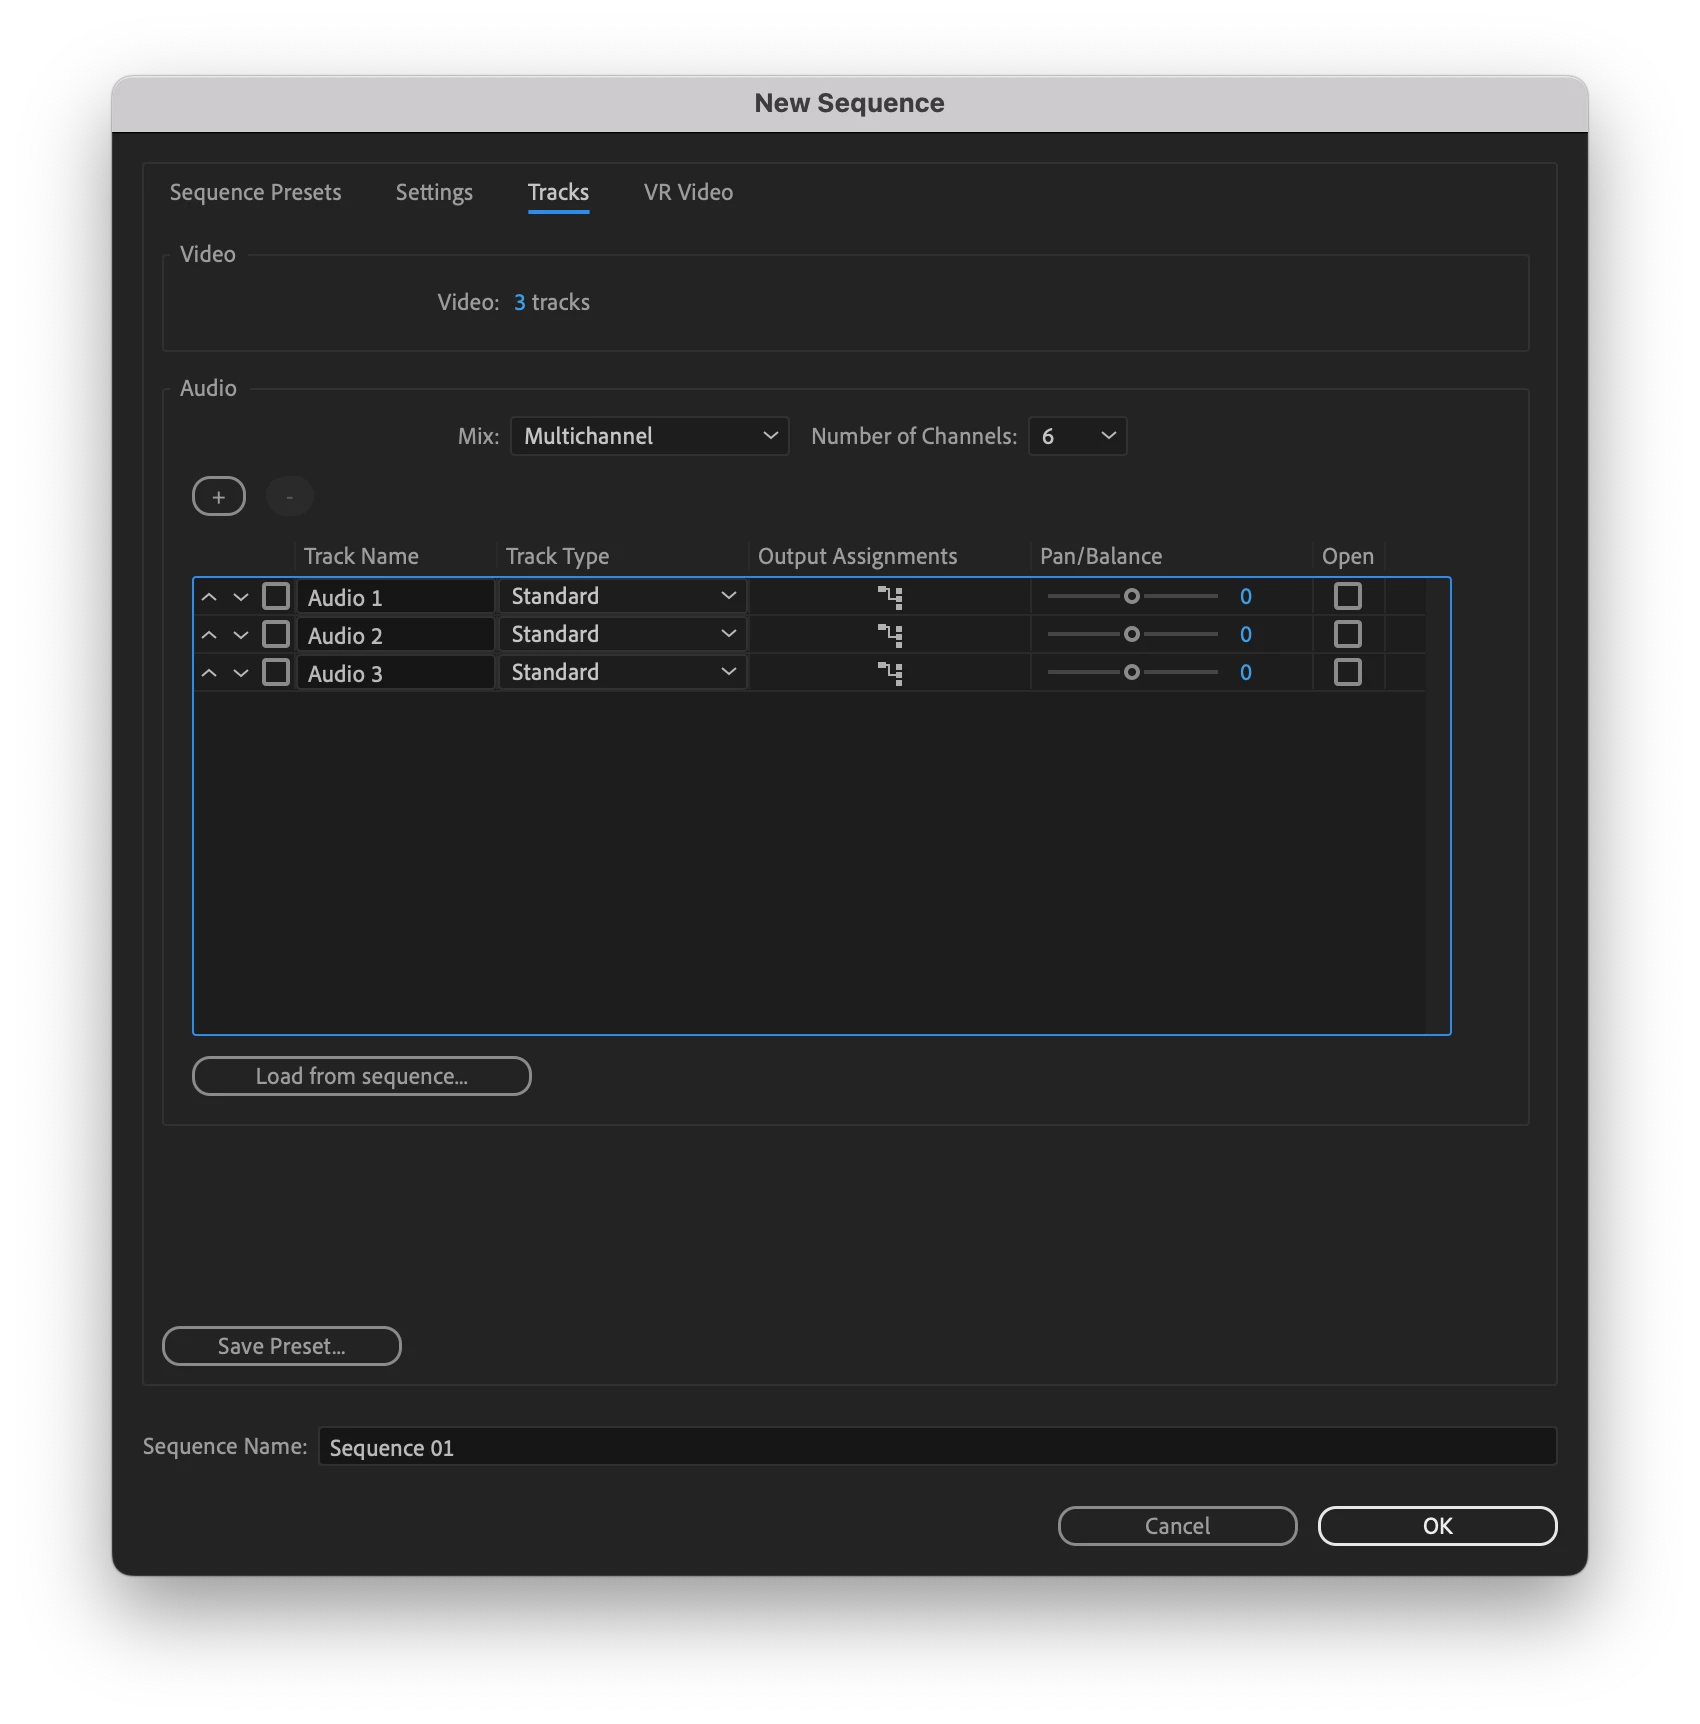Adjust Pan/Balance slider for Audio 2
Screen dimensions: 1700x1724
[x=1132, y=634]
